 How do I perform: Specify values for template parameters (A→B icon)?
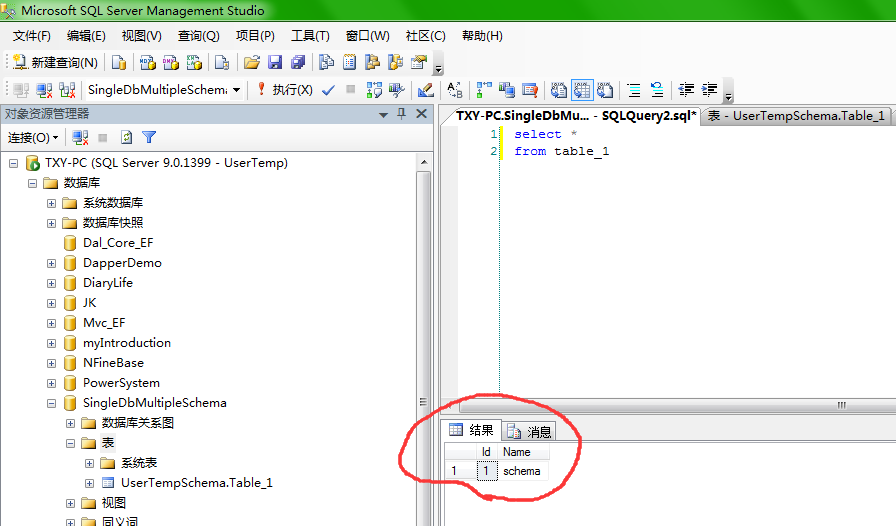455,90
